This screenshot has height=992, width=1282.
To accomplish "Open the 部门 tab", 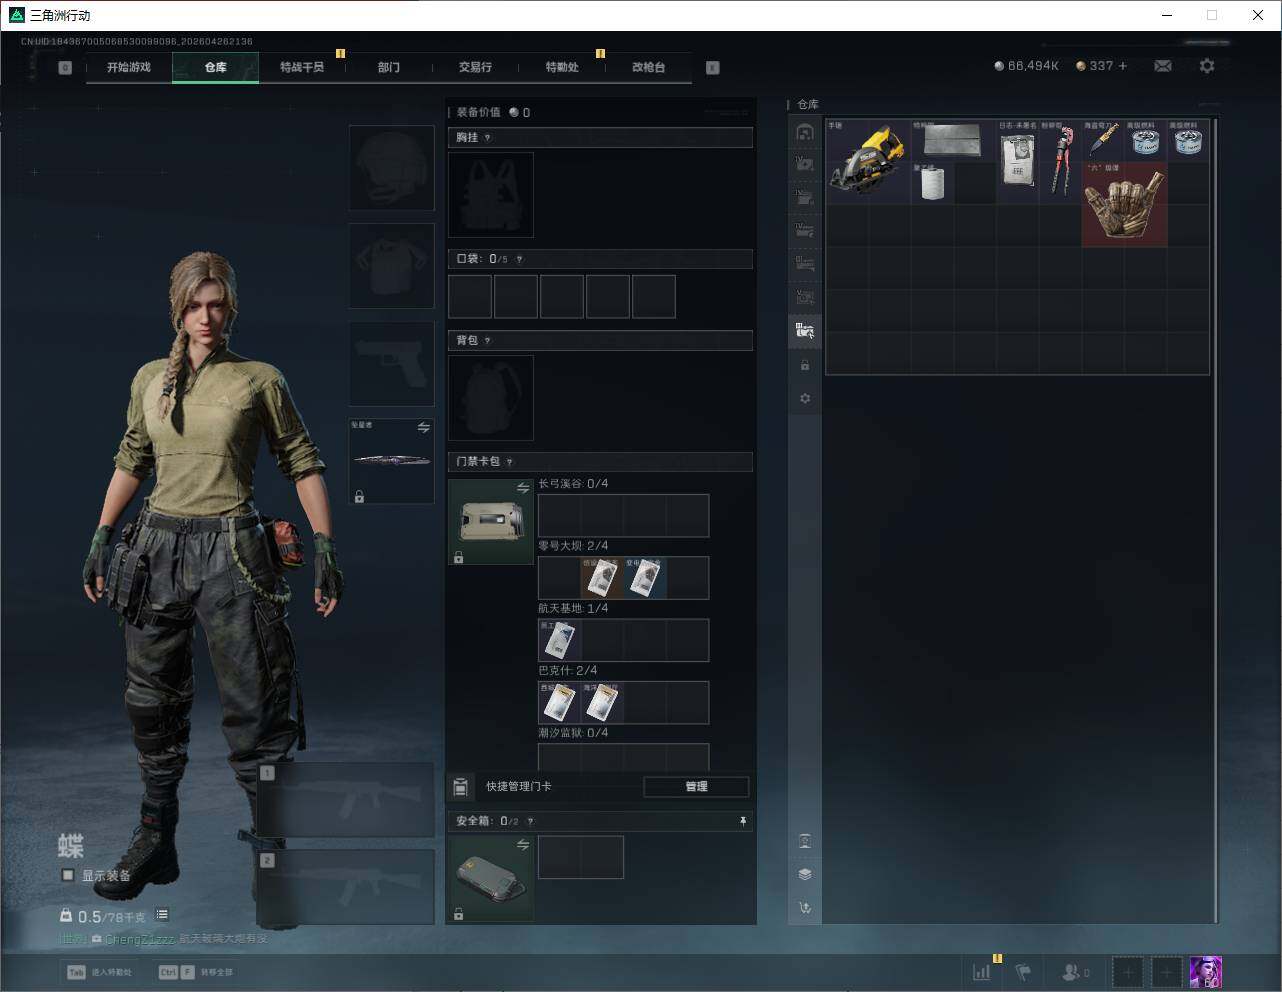I will (389, 67).
